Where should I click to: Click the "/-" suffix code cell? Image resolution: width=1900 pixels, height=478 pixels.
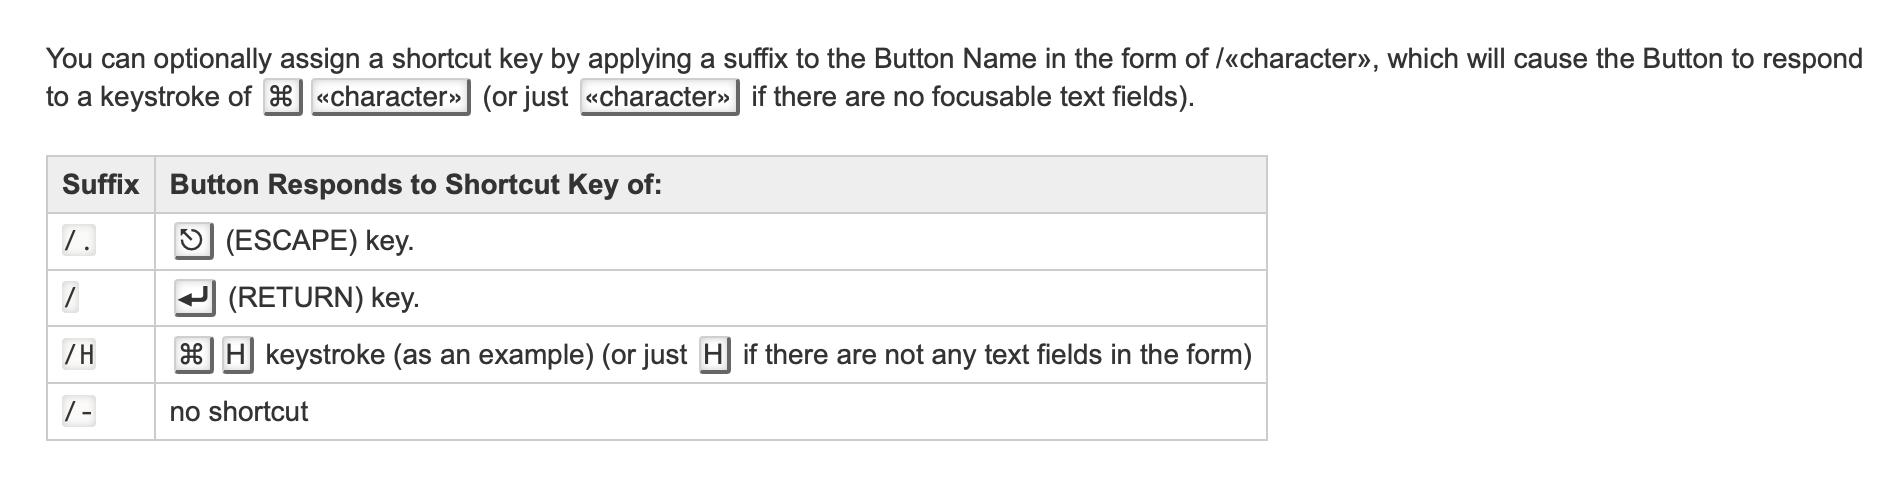pos(79,412)
